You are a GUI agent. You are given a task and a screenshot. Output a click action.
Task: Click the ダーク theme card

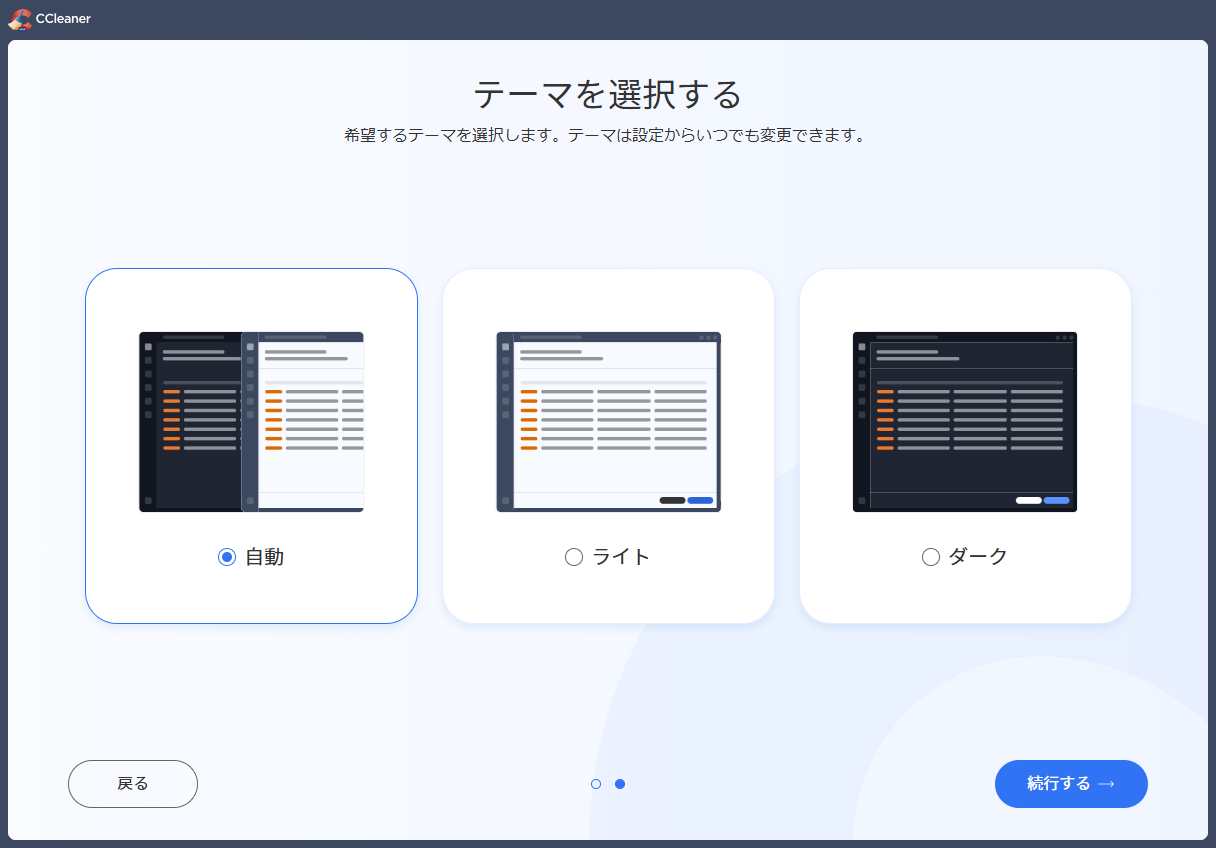(964, 445)
